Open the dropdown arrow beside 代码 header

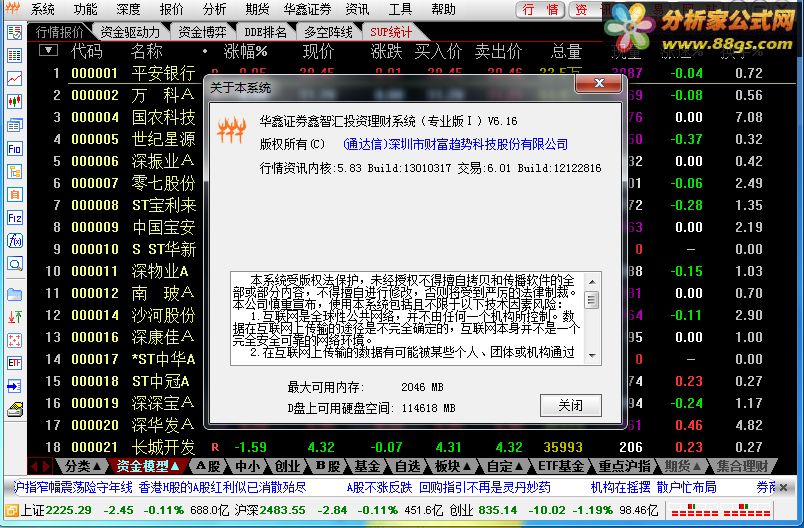click(x=48, y=50)
